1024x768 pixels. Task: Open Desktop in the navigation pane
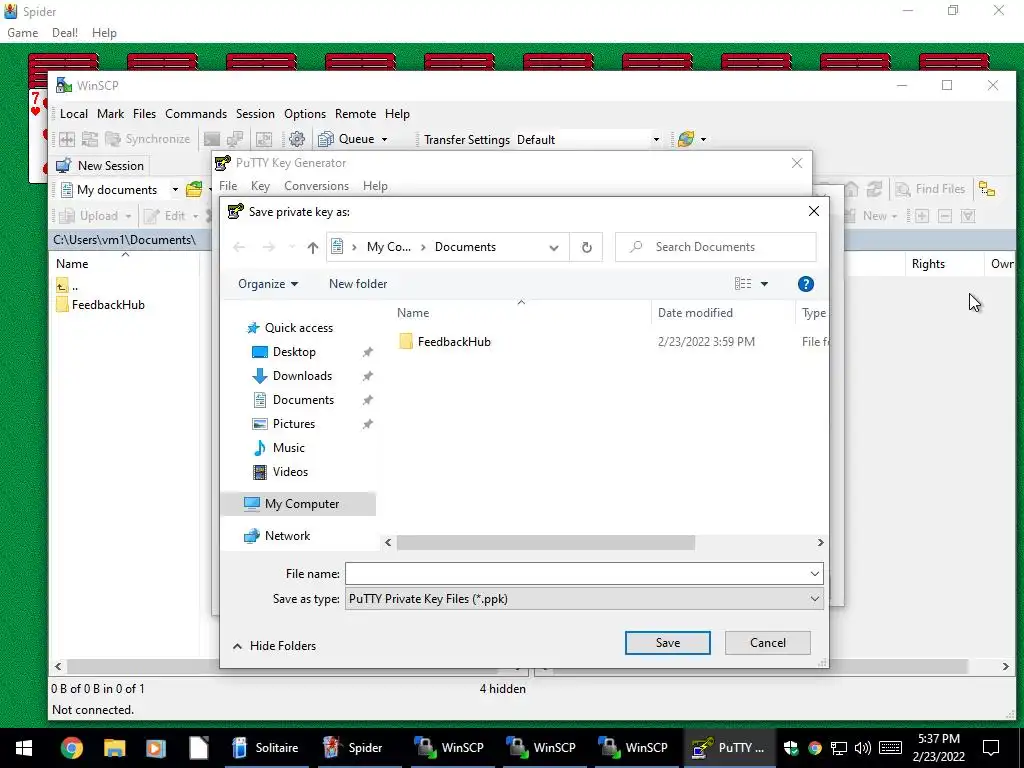pyautogui.click(x=294, y=352)
